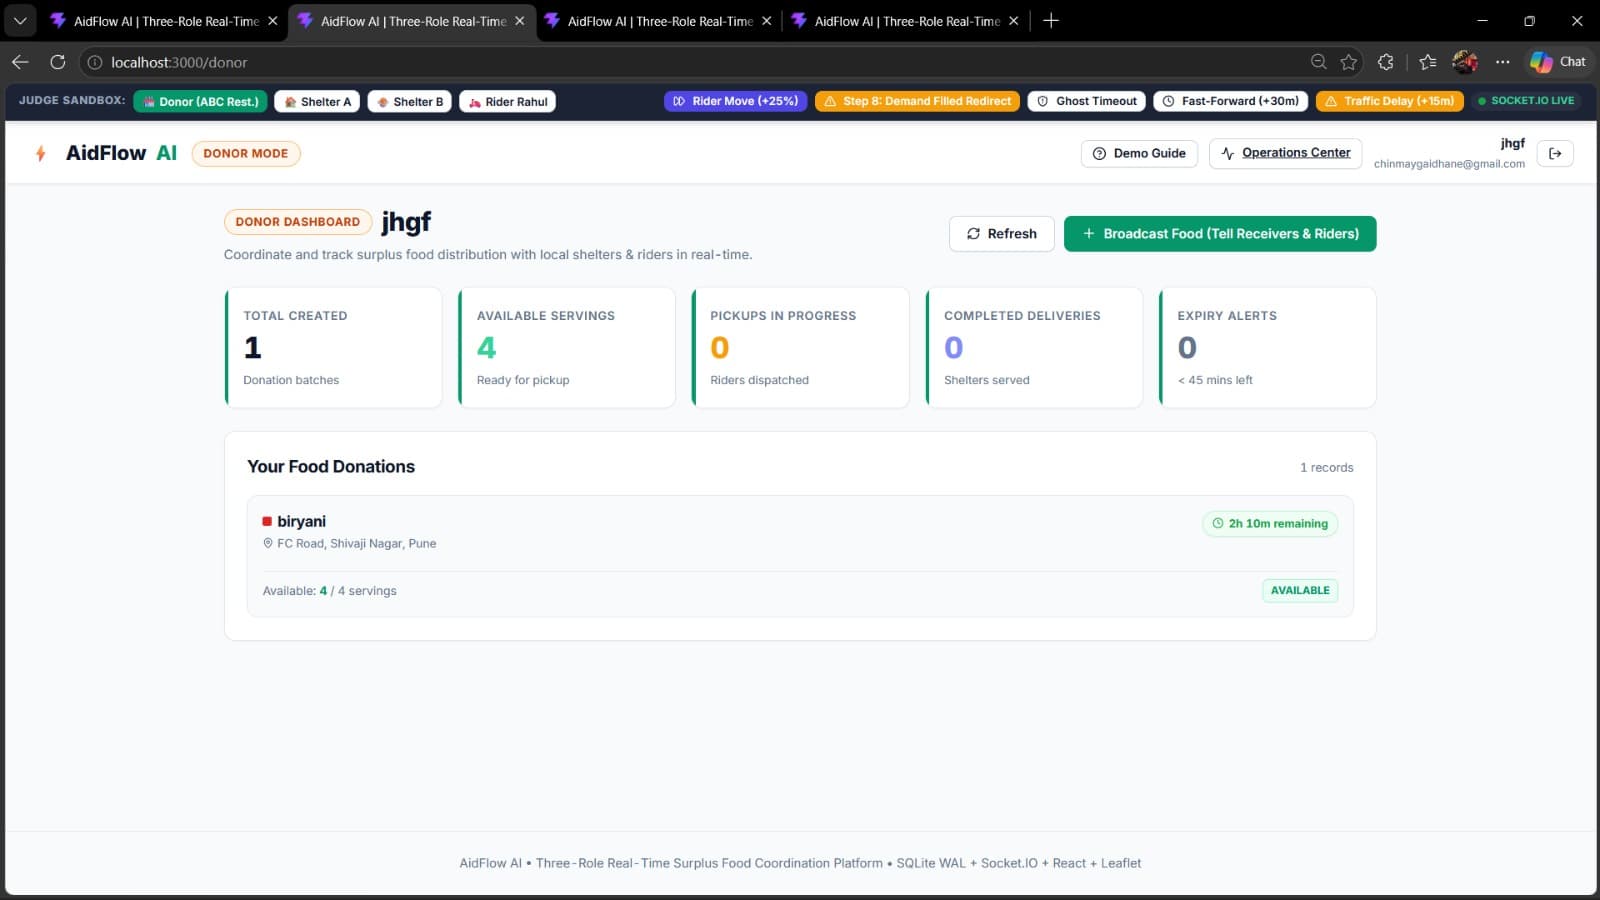Trigger the Ghost Timeout scenario
The width and height of the screenshot is (1600, 900).
pos(1087,101)
